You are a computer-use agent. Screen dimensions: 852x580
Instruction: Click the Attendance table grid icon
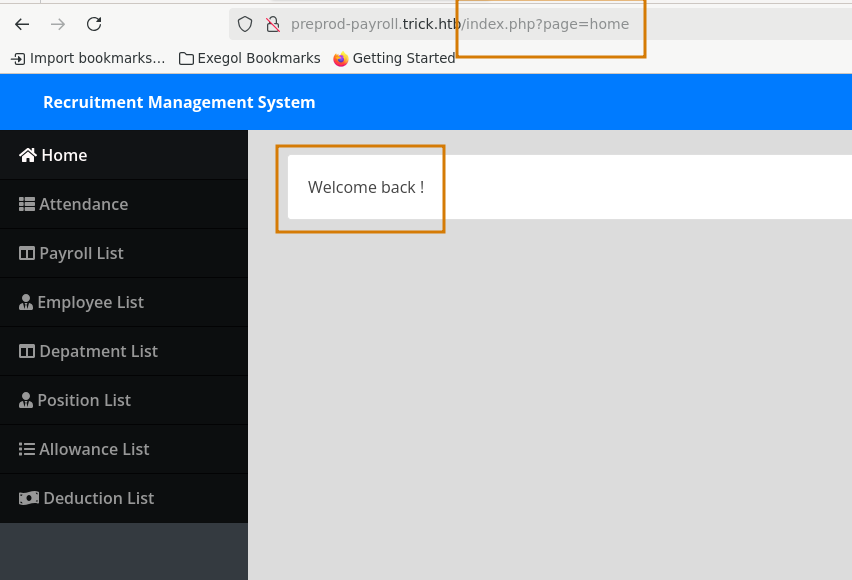pos(27,204)
